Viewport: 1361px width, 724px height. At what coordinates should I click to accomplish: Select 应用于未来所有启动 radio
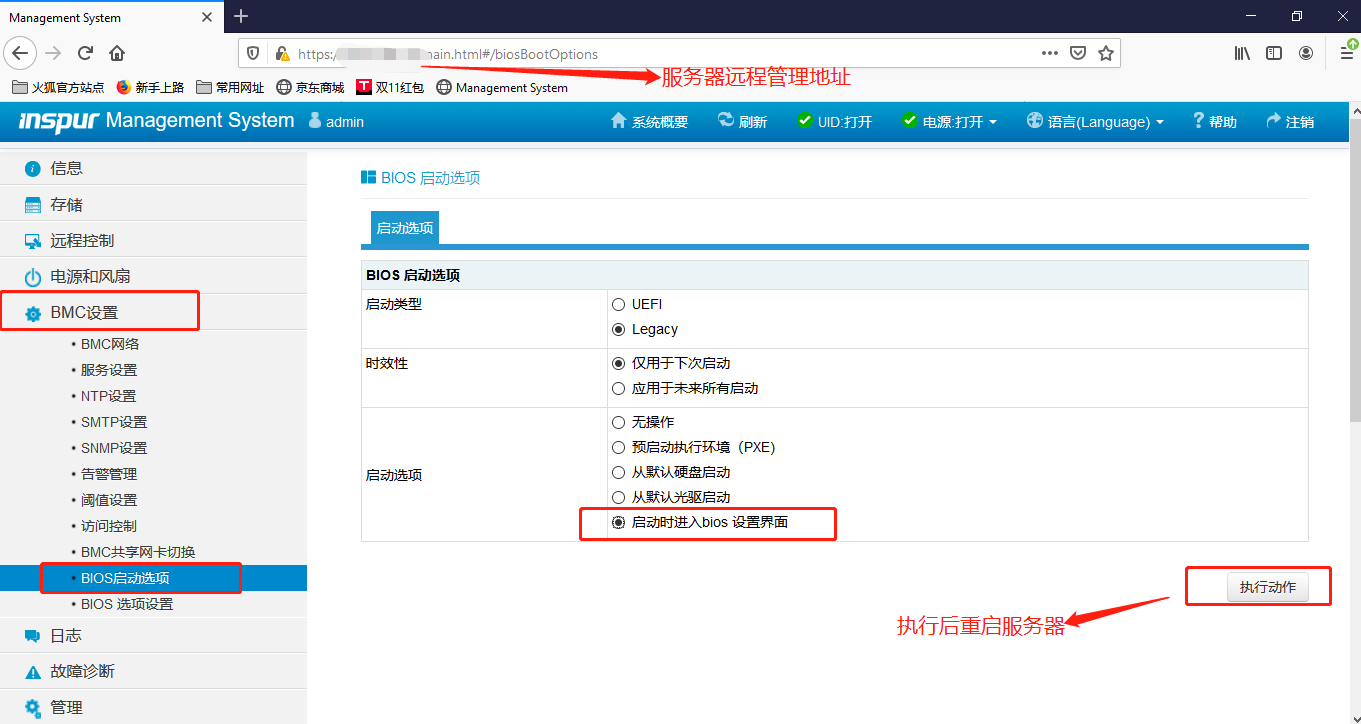coord(618,388)
